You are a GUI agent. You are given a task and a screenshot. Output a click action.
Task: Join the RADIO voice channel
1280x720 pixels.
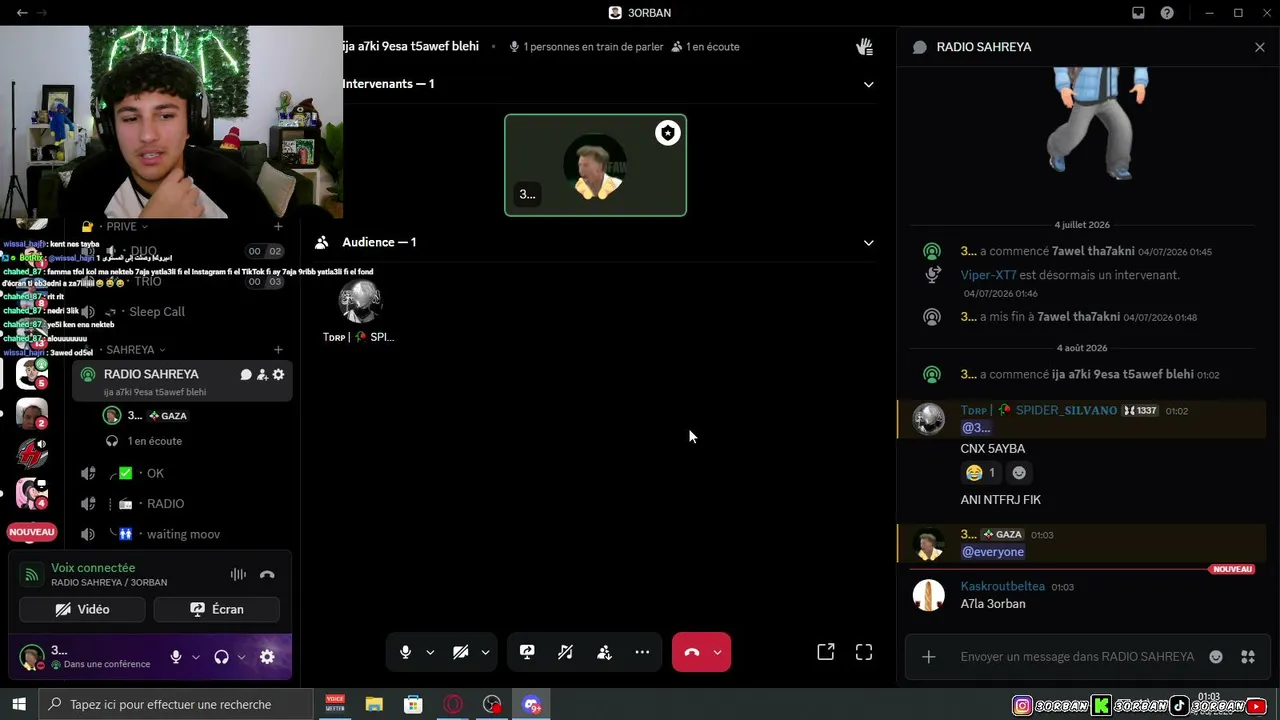[x=182, y=503]
